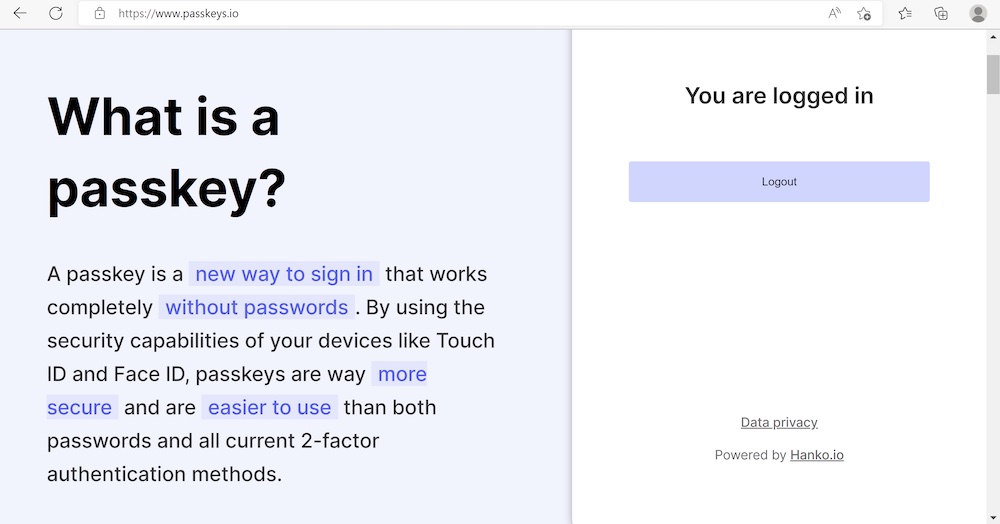
Task: Click the scrollbar down arrow
Action: point(993,518)
